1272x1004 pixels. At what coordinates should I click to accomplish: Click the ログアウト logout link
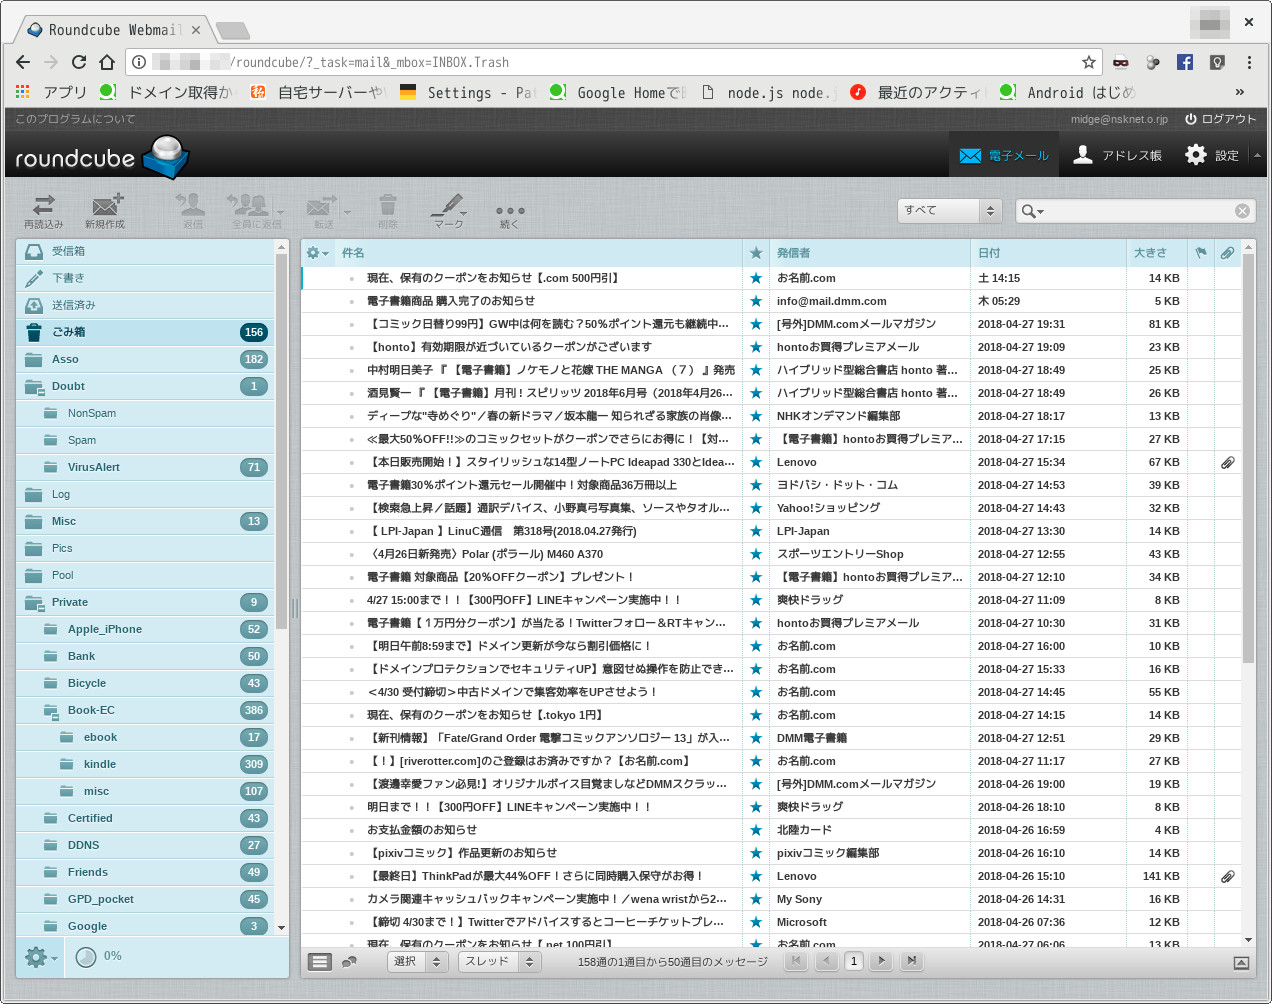pyautogui.click(x=1220, y=119)
